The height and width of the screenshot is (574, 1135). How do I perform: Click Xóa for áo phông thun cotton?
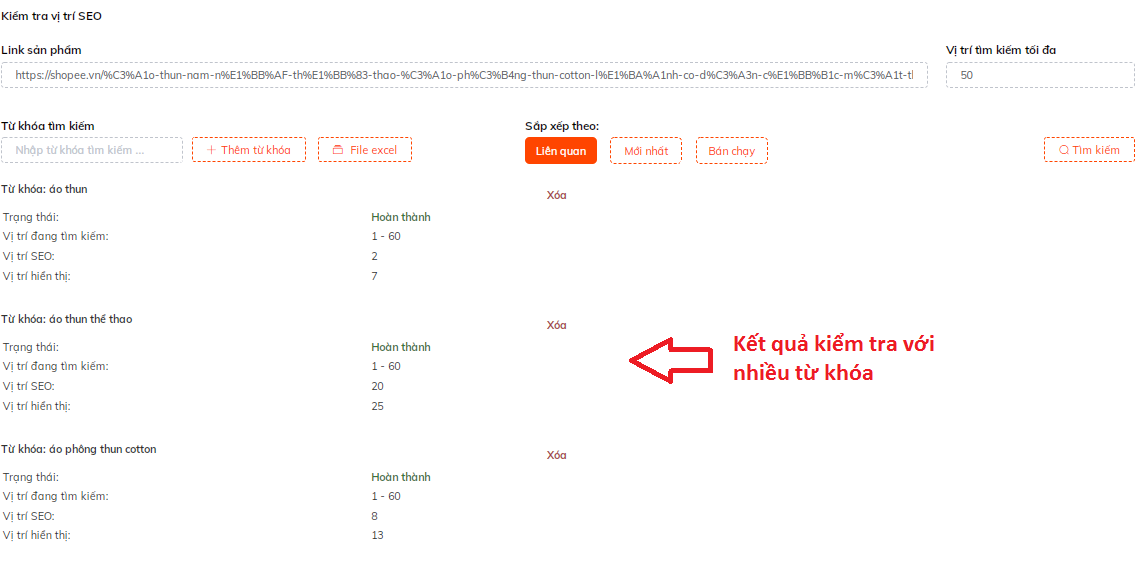point(556,455)
